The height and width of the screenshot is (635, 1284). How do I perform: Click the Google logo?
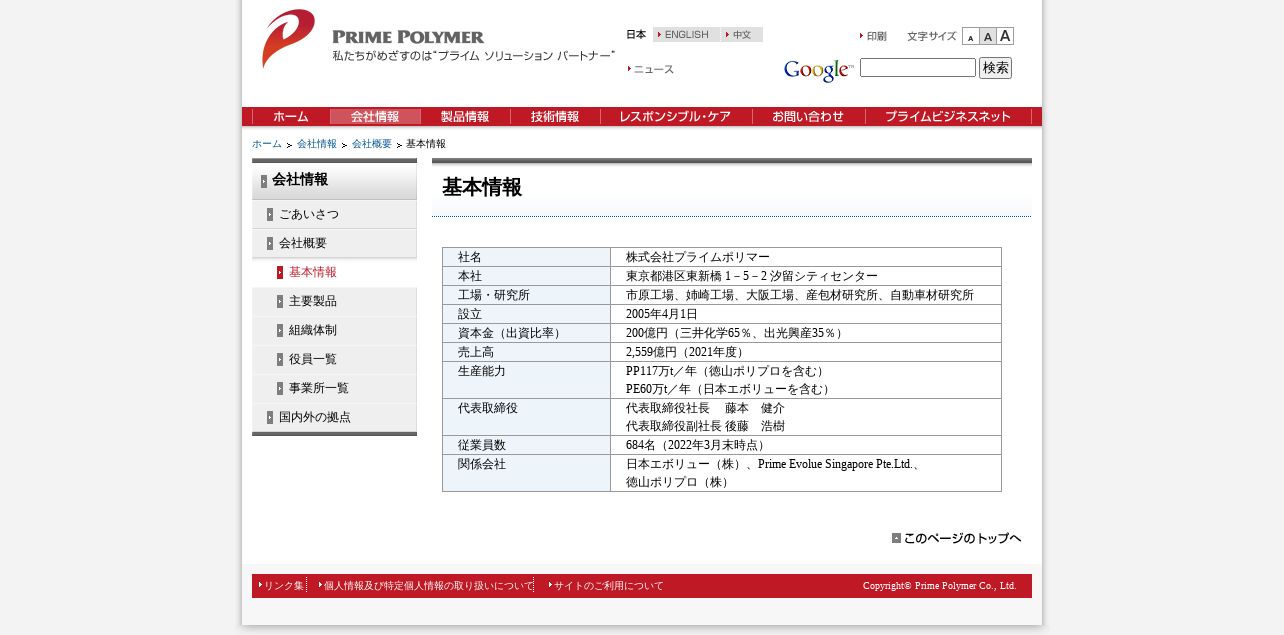pos(819,70)
